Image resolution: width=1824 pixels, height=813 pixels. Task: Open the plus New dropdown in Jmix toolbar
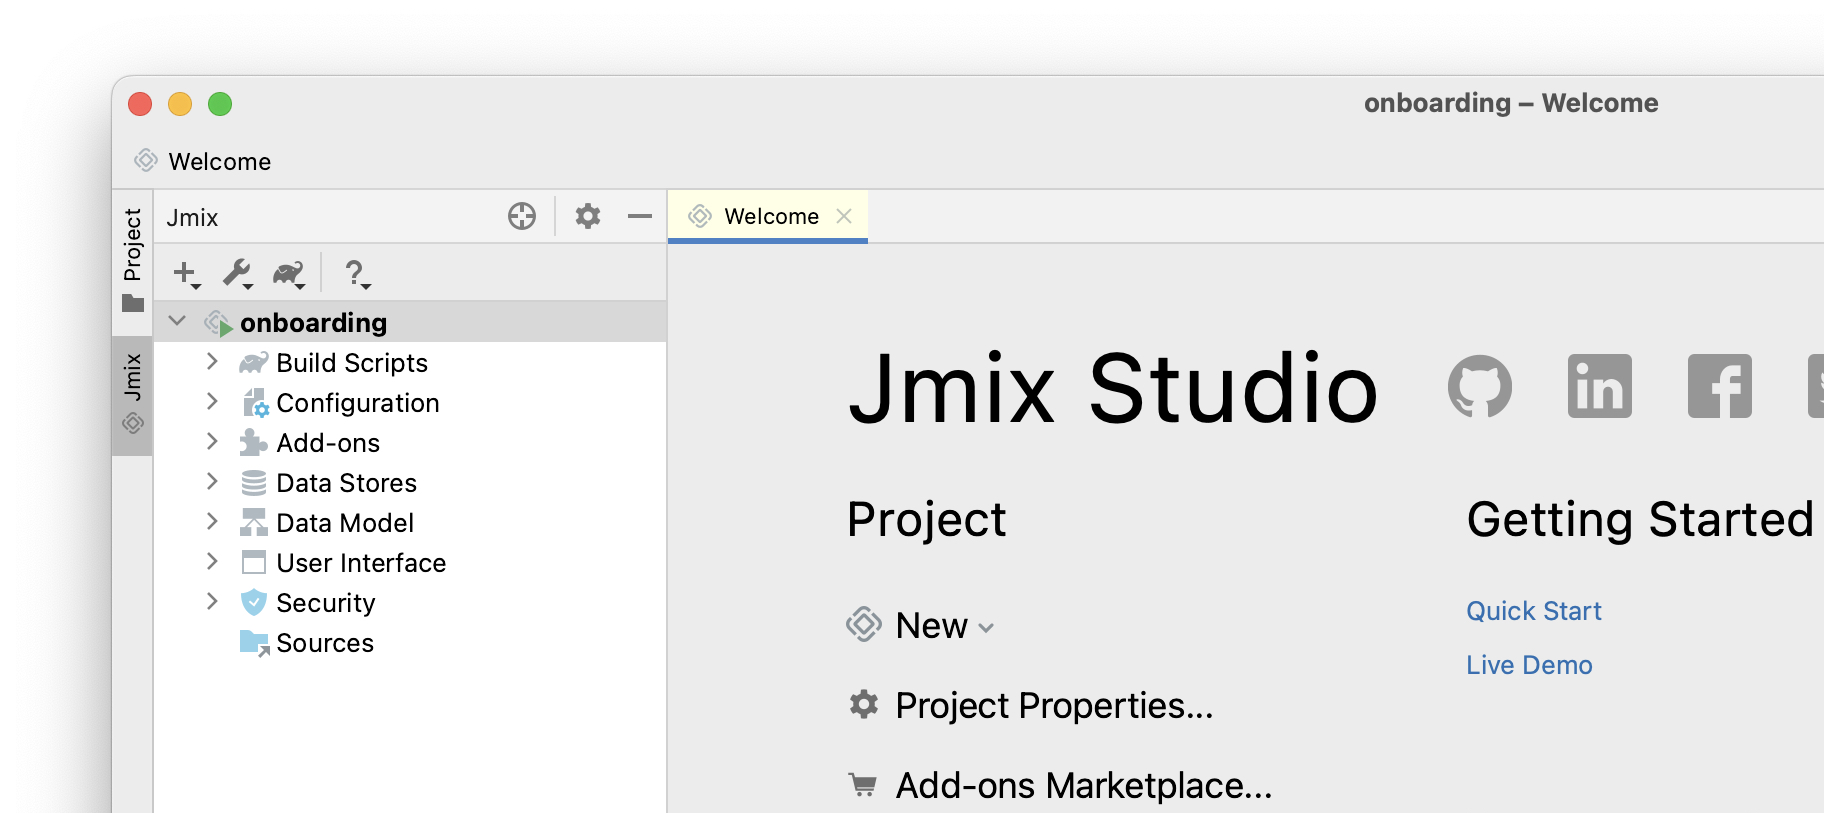click(187, 273)
